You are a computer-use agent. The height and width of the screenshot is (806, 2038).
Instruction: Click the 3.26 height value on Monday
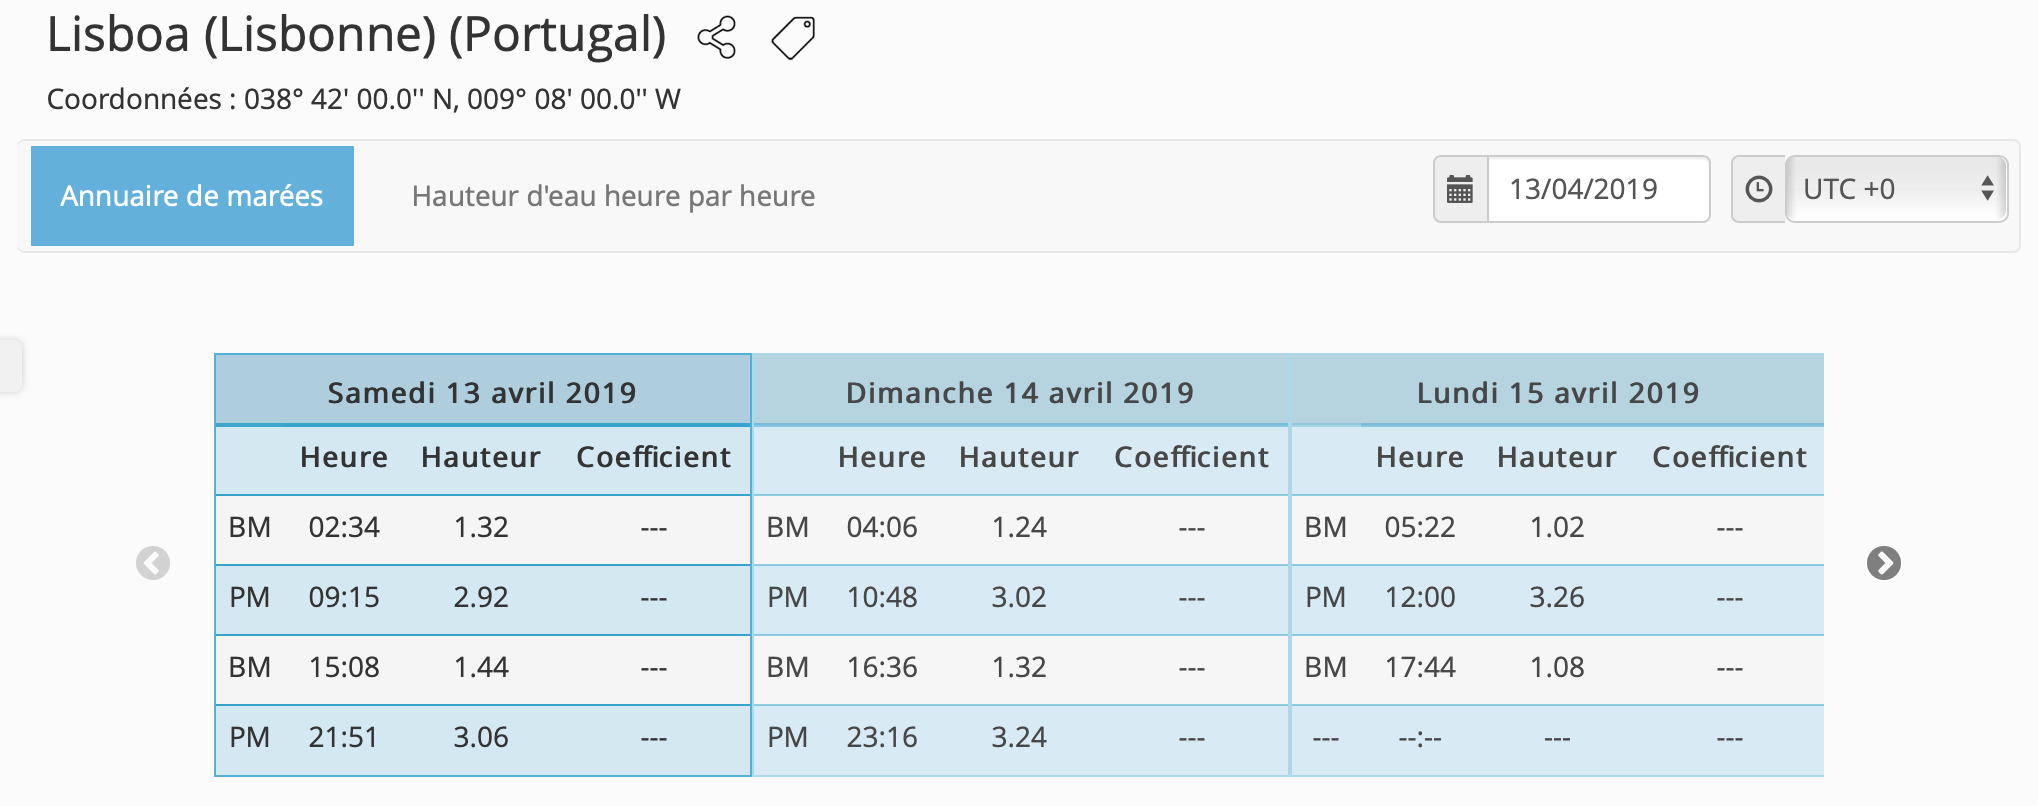click(x=1557, y=598)
